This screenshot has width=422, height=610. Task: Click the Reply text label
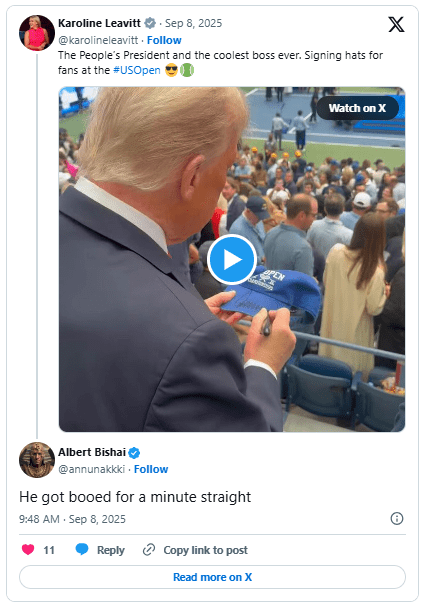pos(111,550)
